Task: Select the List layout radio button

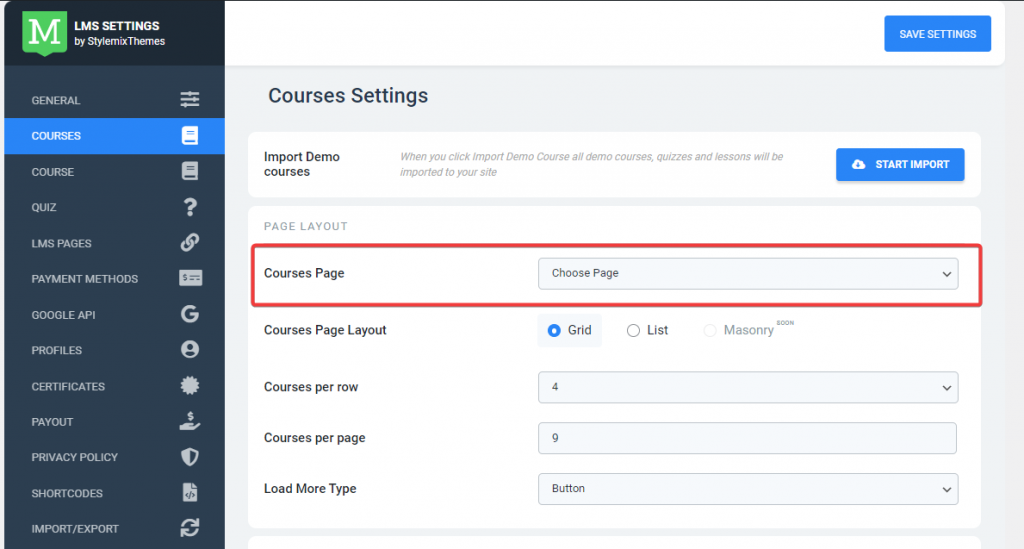Action: coord(633,330)
